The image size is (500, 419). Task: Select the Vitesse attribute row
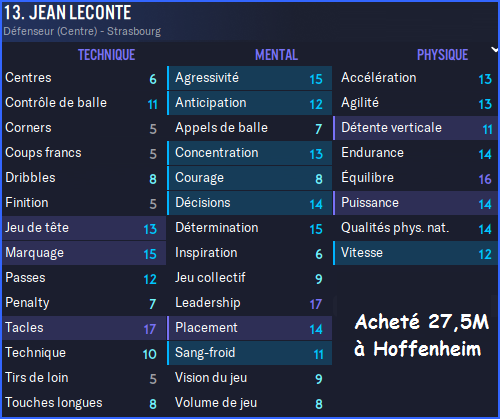pyautogui.click(x=415, y=253)
